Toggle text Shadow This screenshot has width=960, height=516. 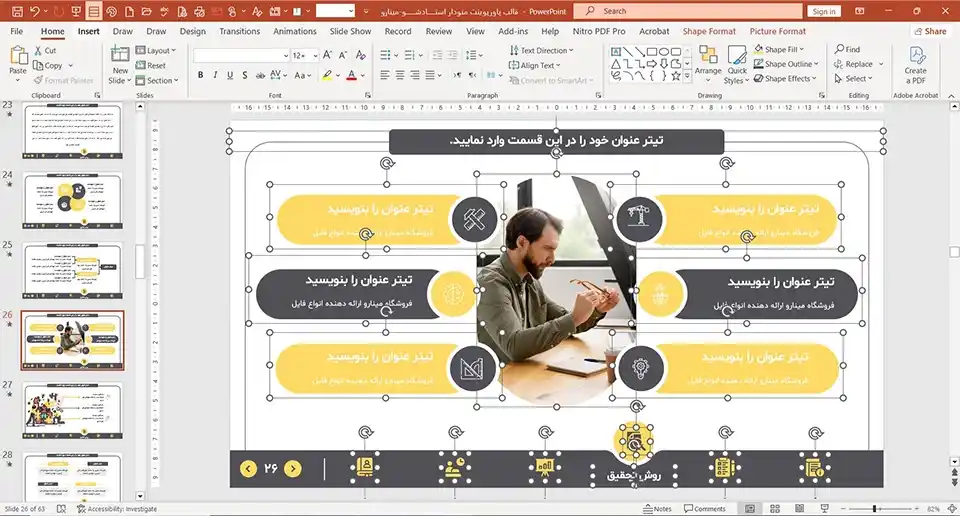(244, 75)
